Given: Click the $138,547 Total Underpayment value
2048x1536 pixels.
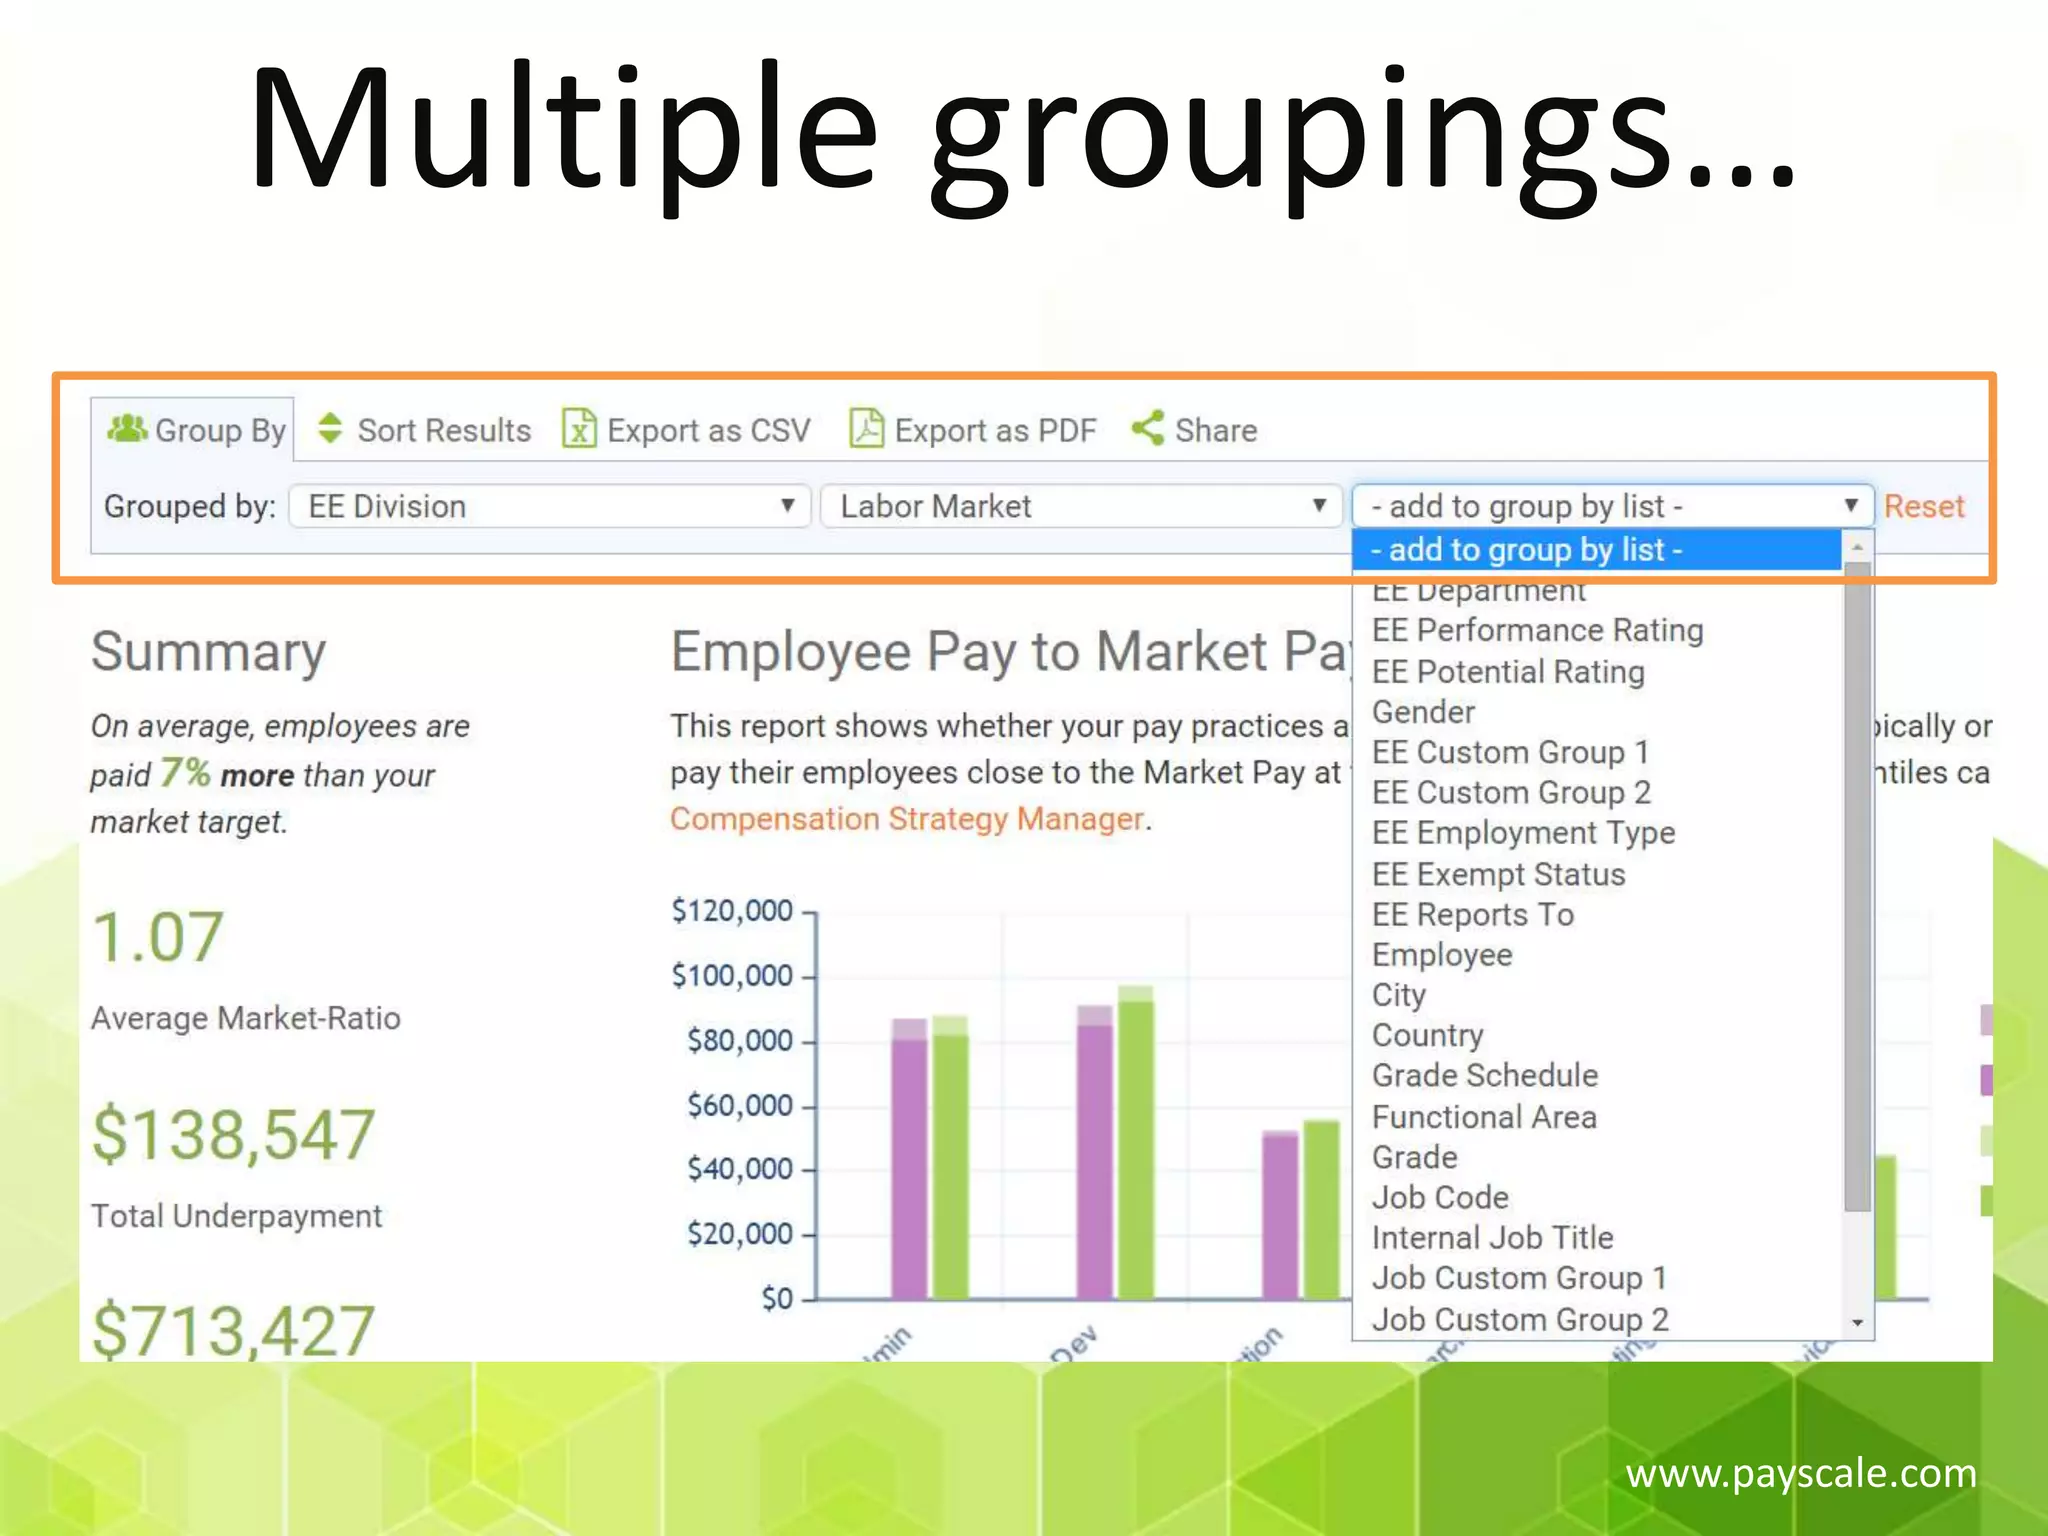Looking at the screenshot, I should point(233,1135).
